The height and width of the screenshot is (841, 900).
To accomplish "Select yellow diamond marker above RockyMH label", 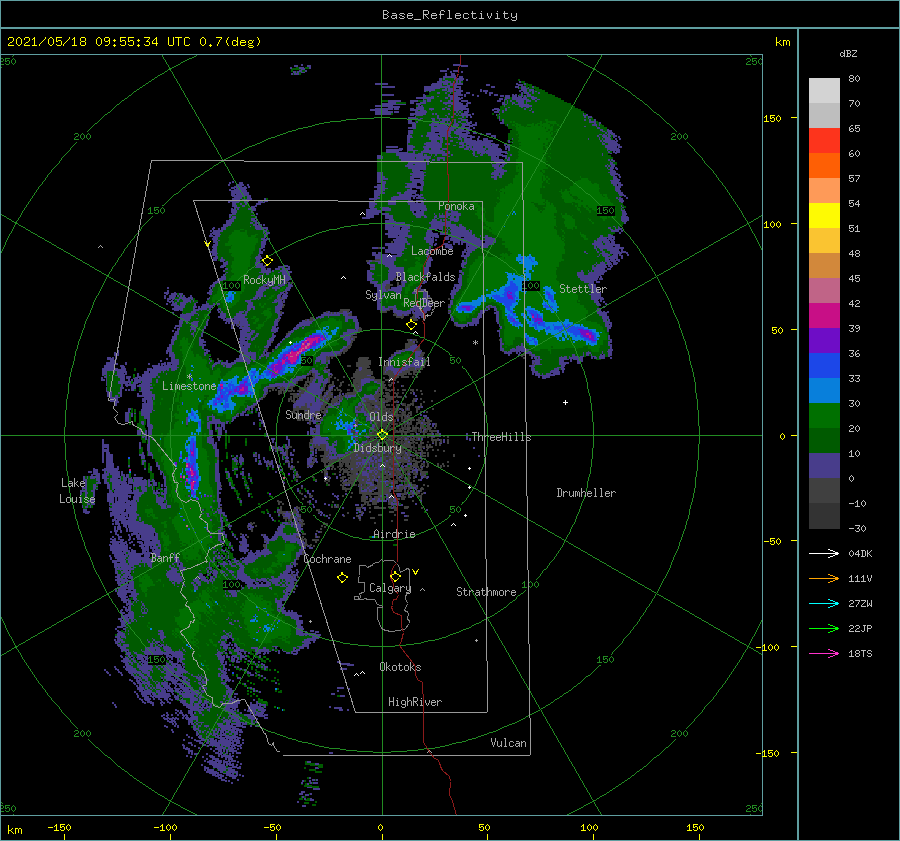I will pyautogui.click(x=267, y=261).
